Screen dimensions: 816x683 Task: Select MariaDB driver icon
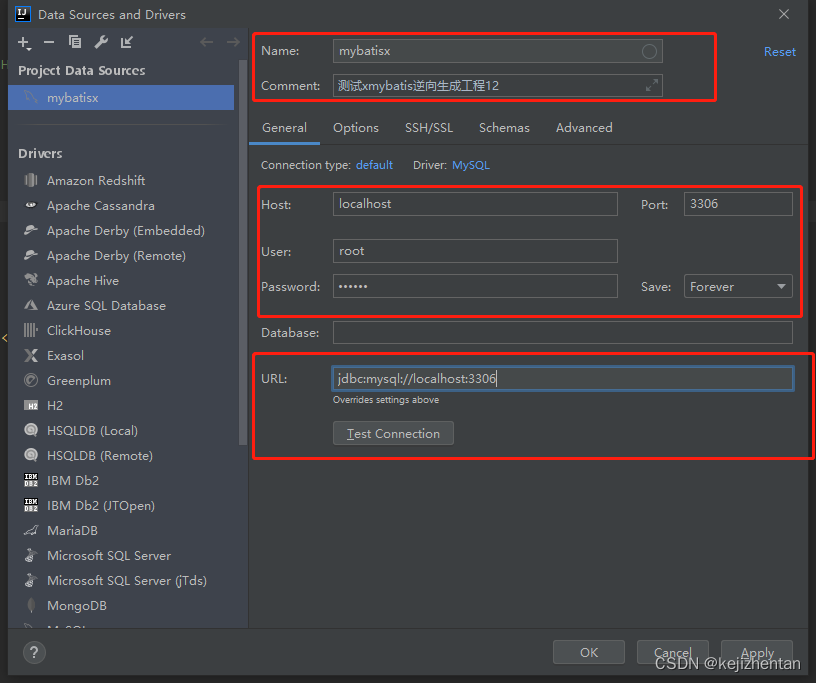31,530
